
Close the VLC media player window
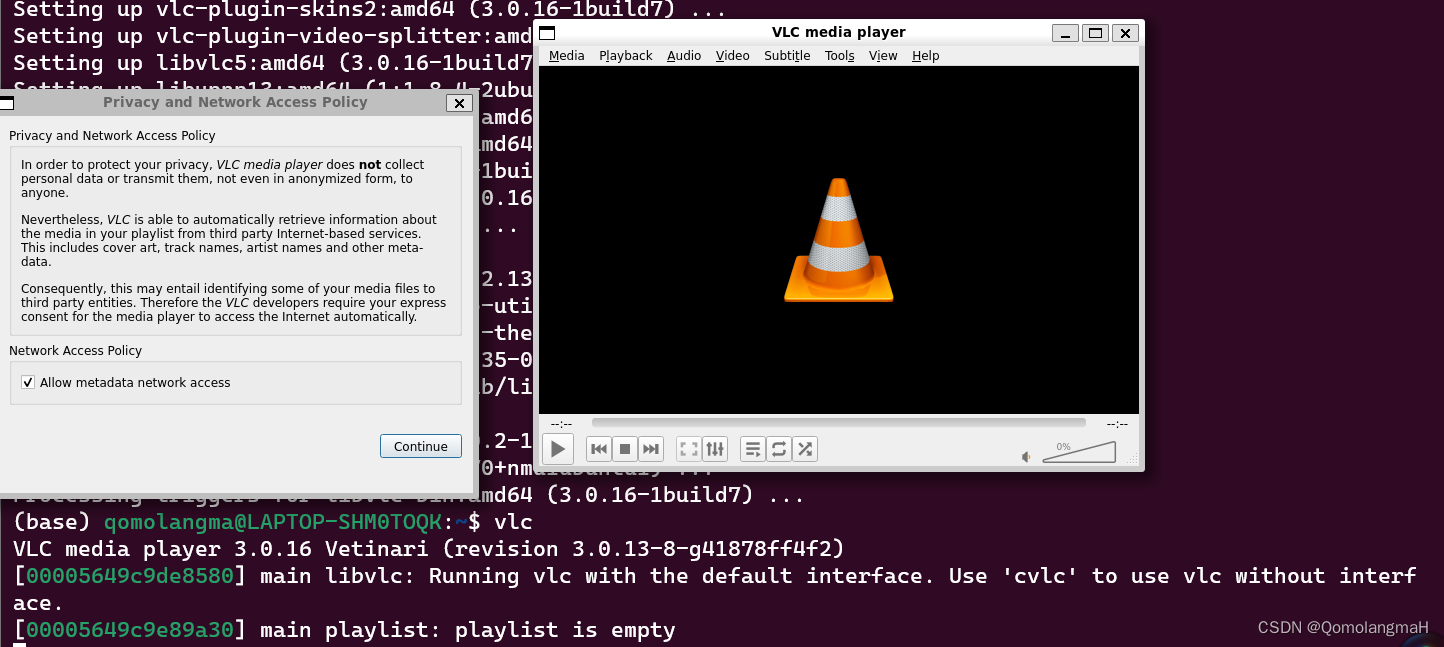tap(1126, 33)
